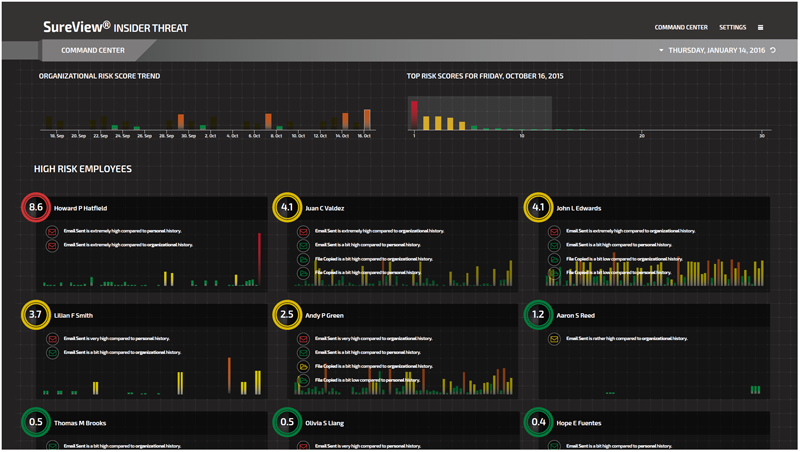Click John L Edwards' green file copied folder icon
The width and height of the screenshot is (800, 452).
tap(554, 260)
